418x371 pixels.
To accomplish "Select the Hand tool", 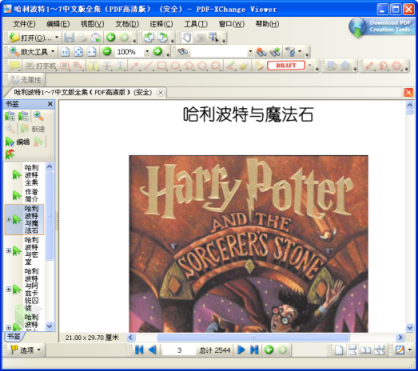I will pos(187,38).
